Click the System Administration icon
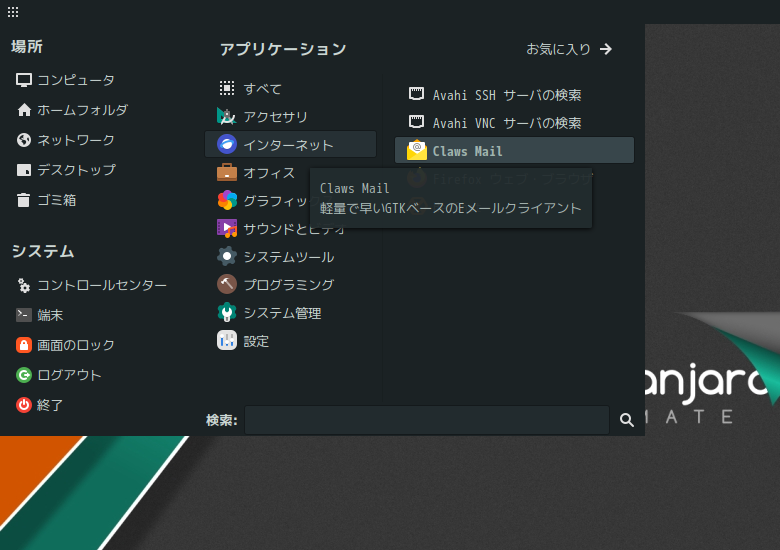This screenshot has height=550, width=780. click(227, 312)
